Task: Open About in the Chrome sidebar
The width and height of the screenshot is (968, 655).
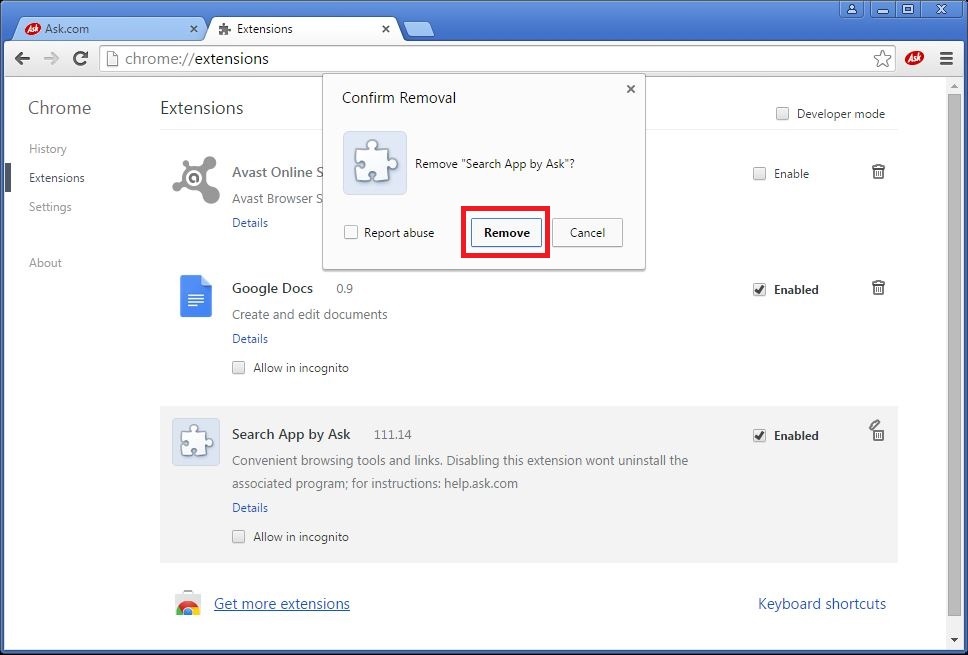Action: coord(45,263)
